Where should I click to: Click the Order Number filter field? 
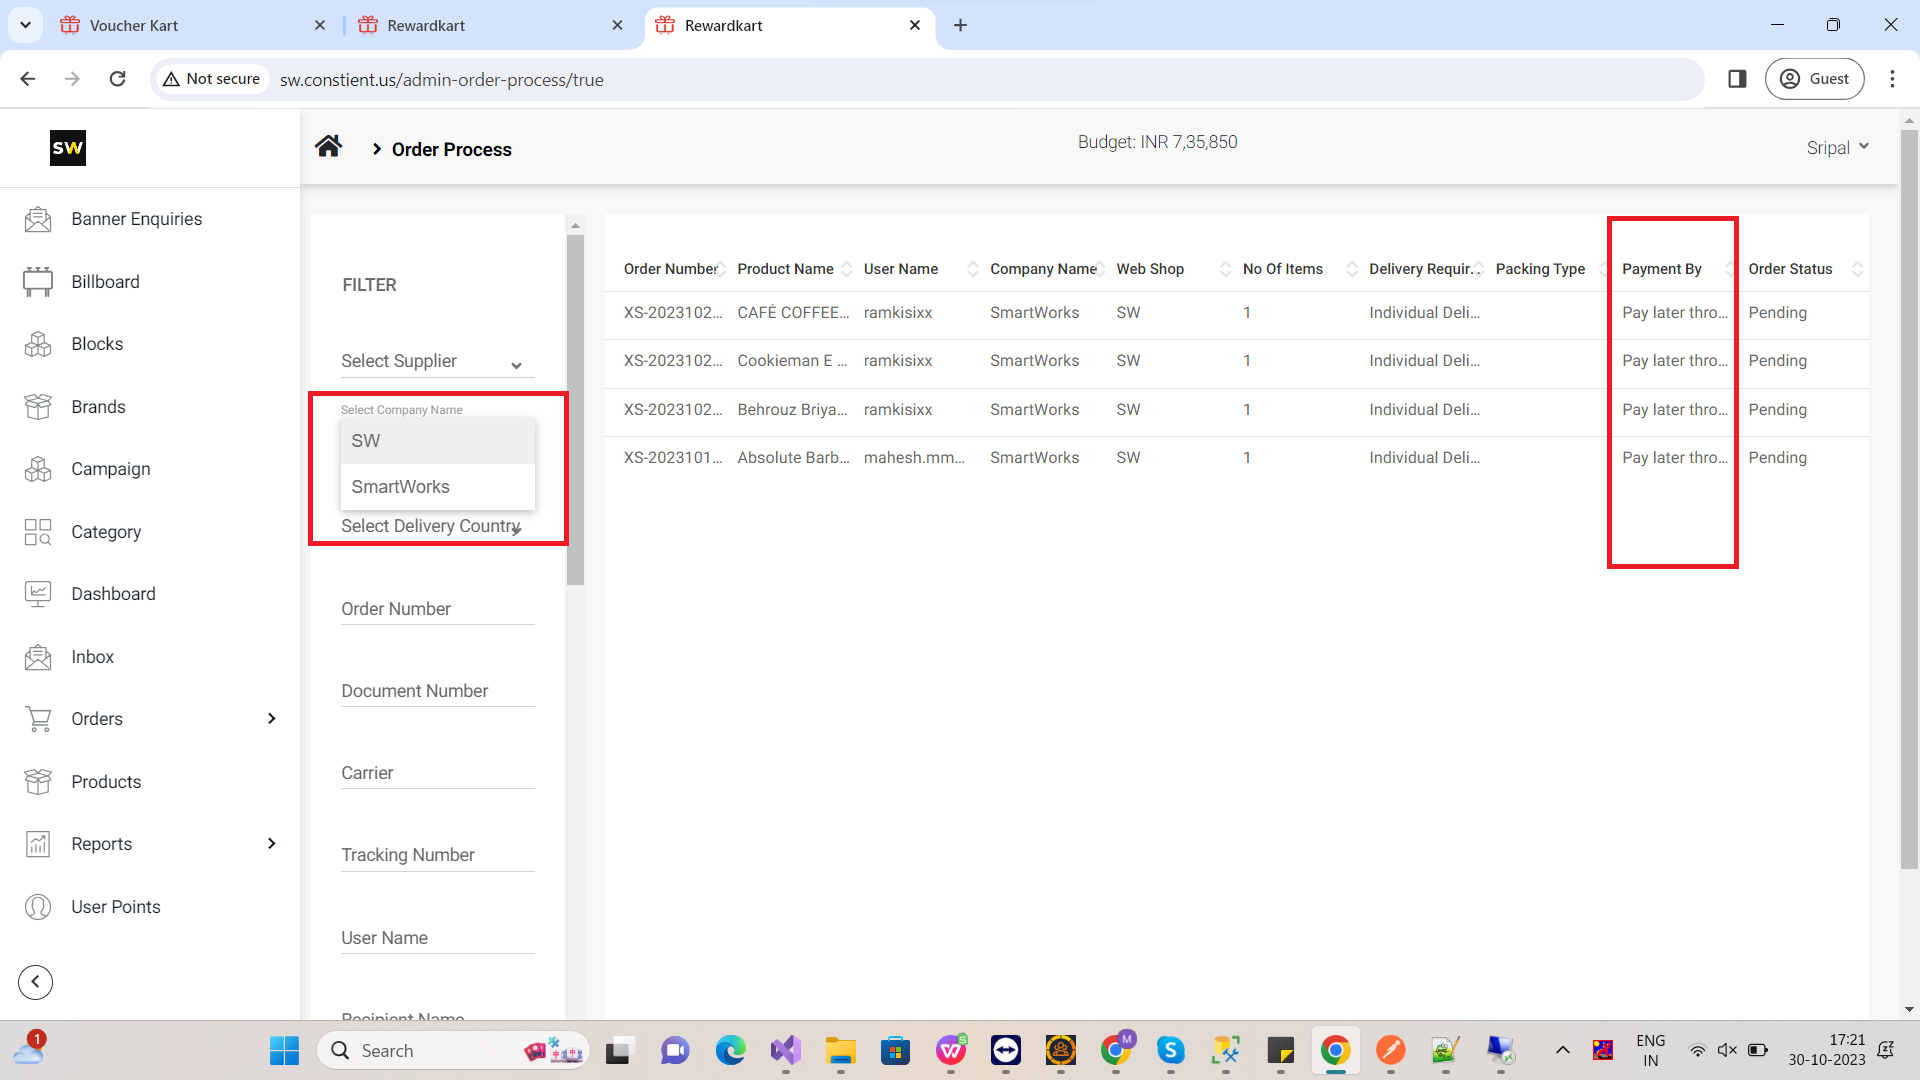438,609
